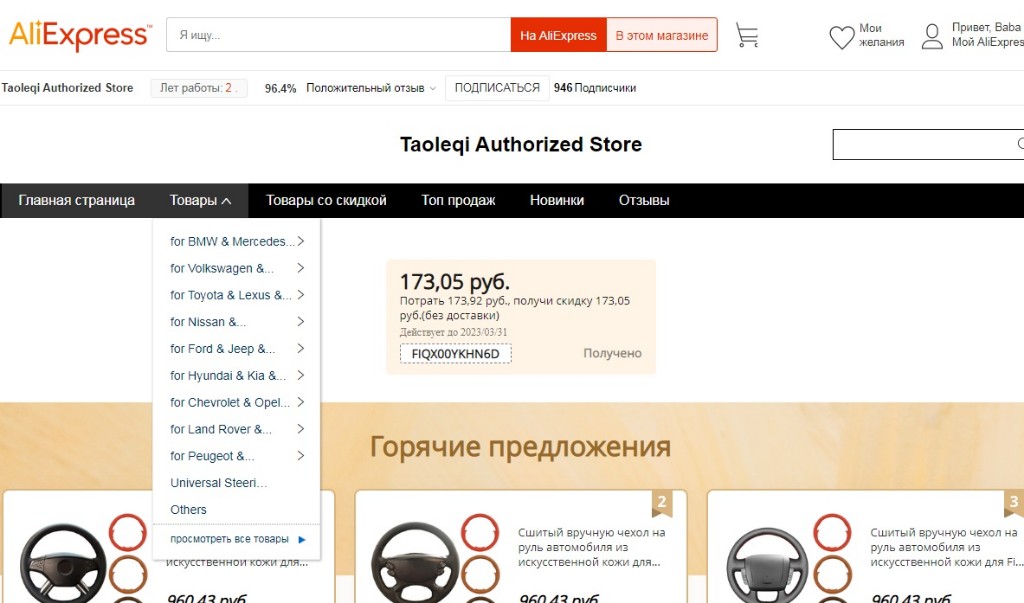Click the ПОДПИСАТЬСЯ subscribe button

497,88
